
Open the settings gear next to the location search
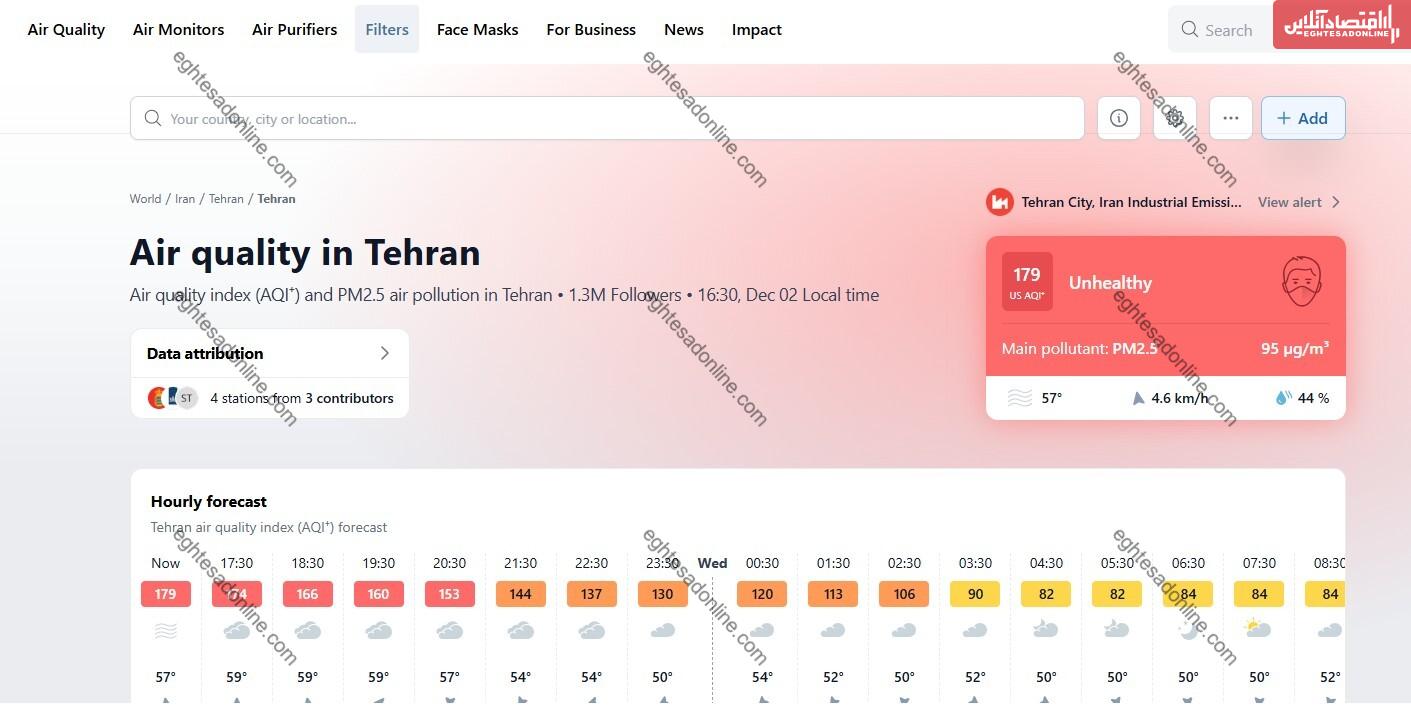coord(1174,117)
